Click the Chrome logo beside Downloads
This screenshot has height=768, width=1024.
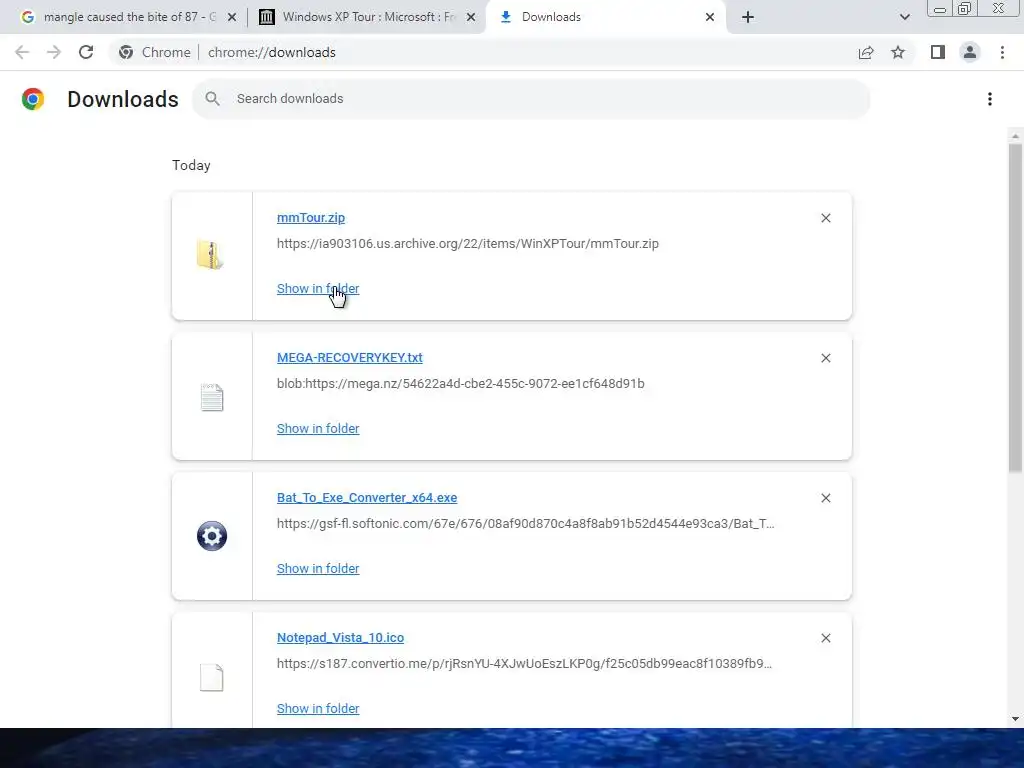point(33,99)
